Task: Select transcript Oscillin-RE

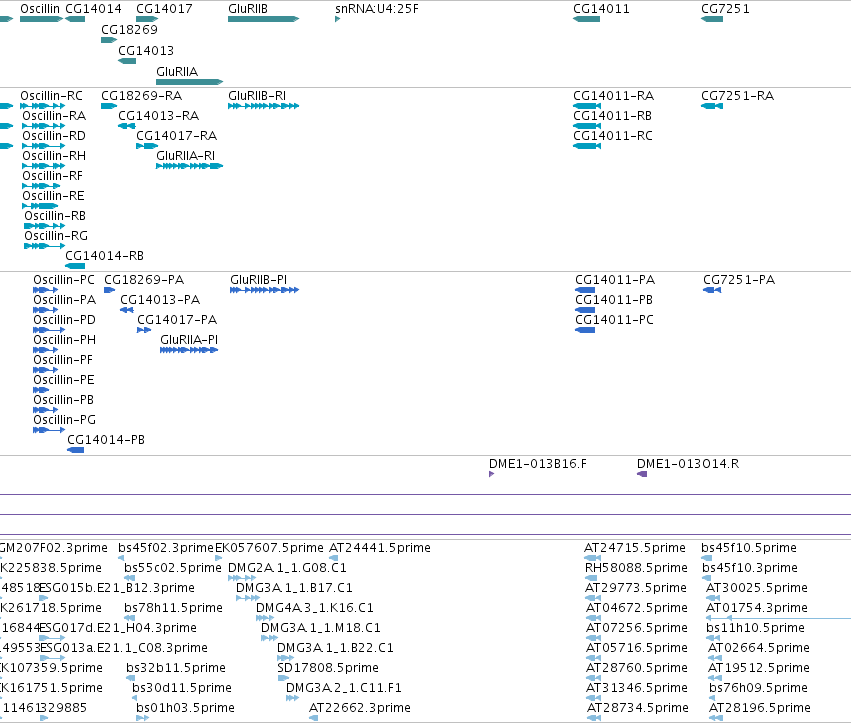Action: [x=53, y=196]
